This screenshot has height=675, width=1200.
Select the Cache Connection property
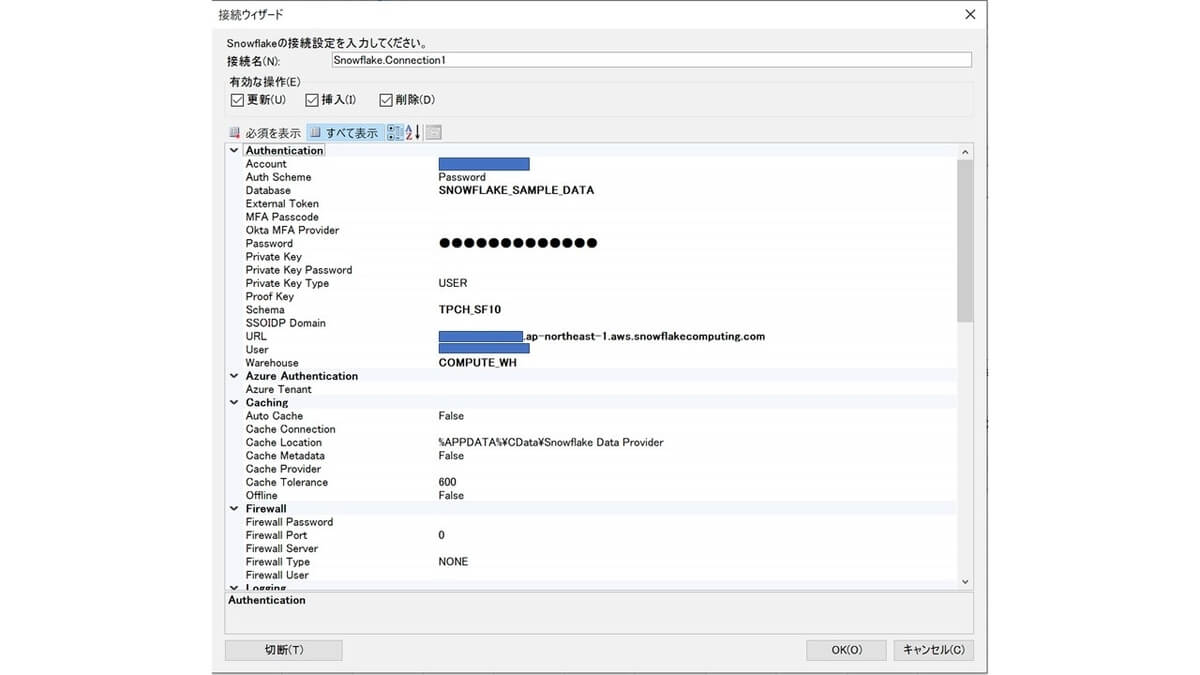tap(291, 429)
